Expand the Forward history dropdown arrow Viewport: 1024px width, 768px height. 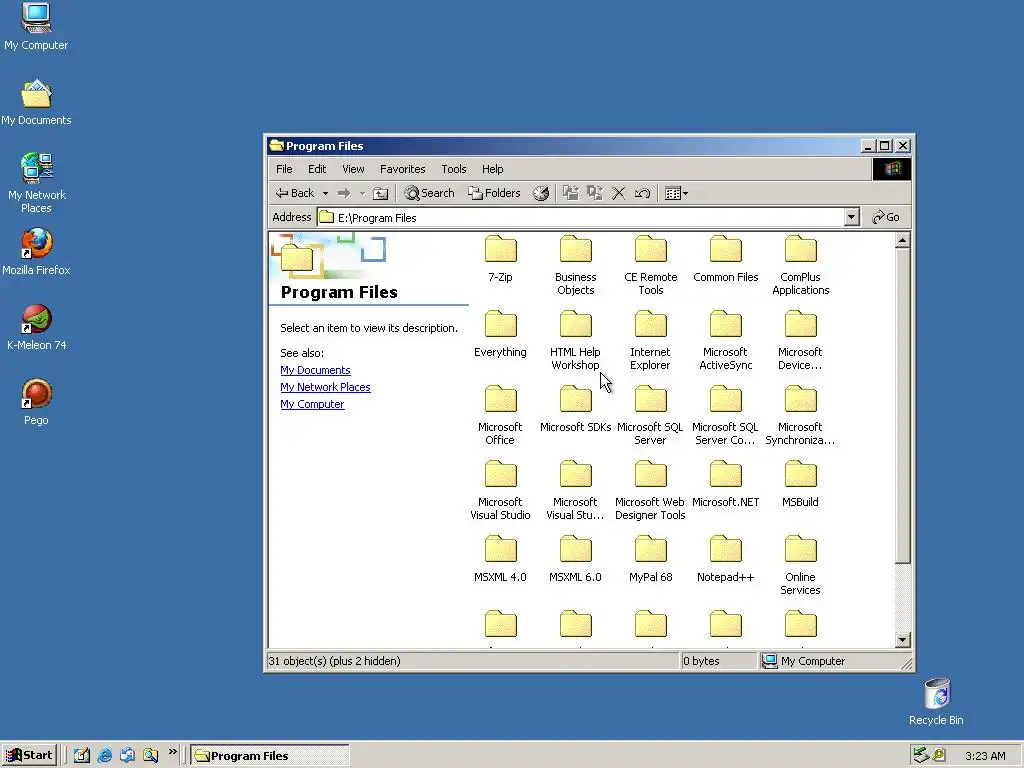click(x=362, y=193)
